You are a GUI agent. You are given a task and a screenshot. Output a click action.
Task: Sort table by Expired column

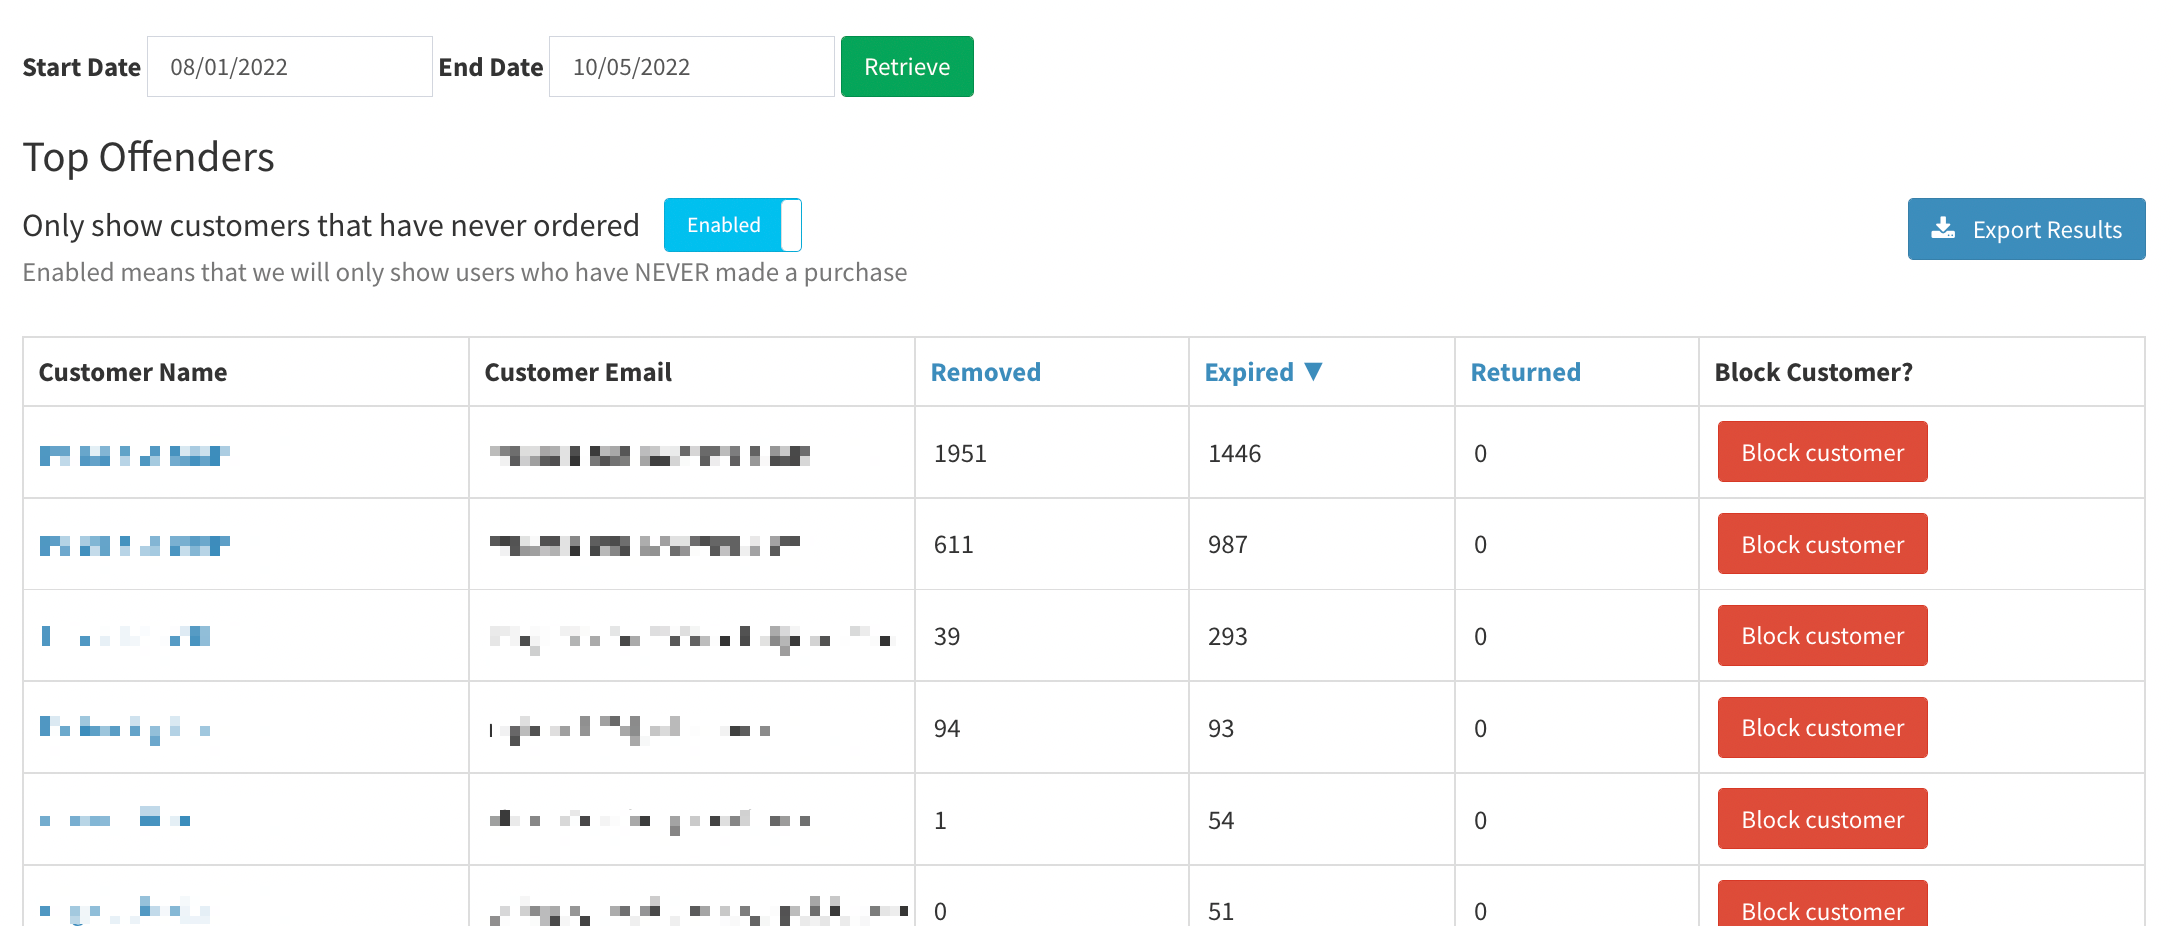point(1248,372)
